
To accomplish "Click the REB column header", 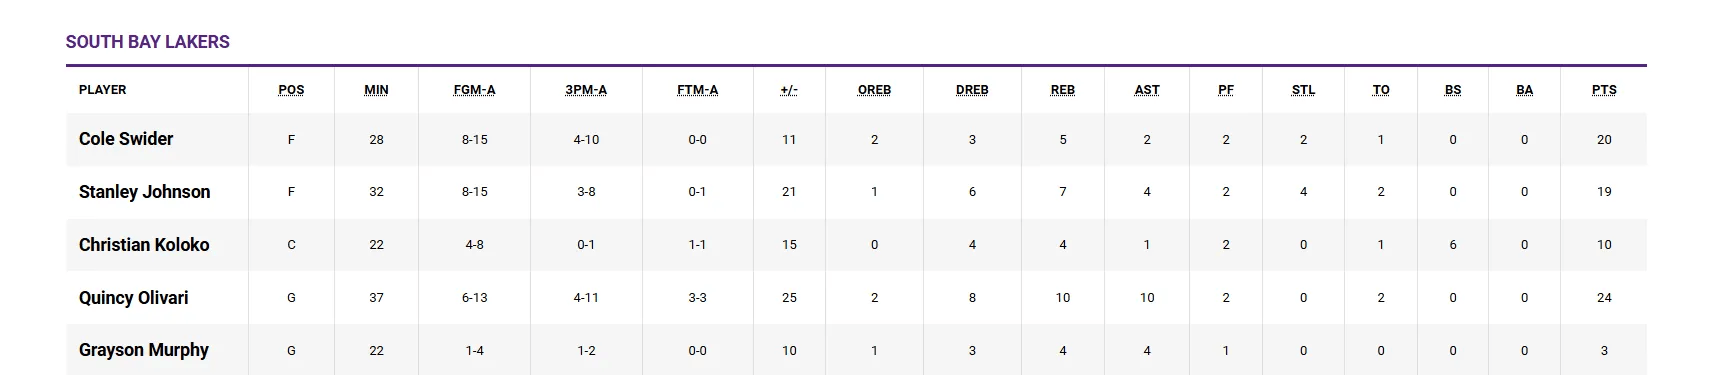I will [x=1063, y=90].
